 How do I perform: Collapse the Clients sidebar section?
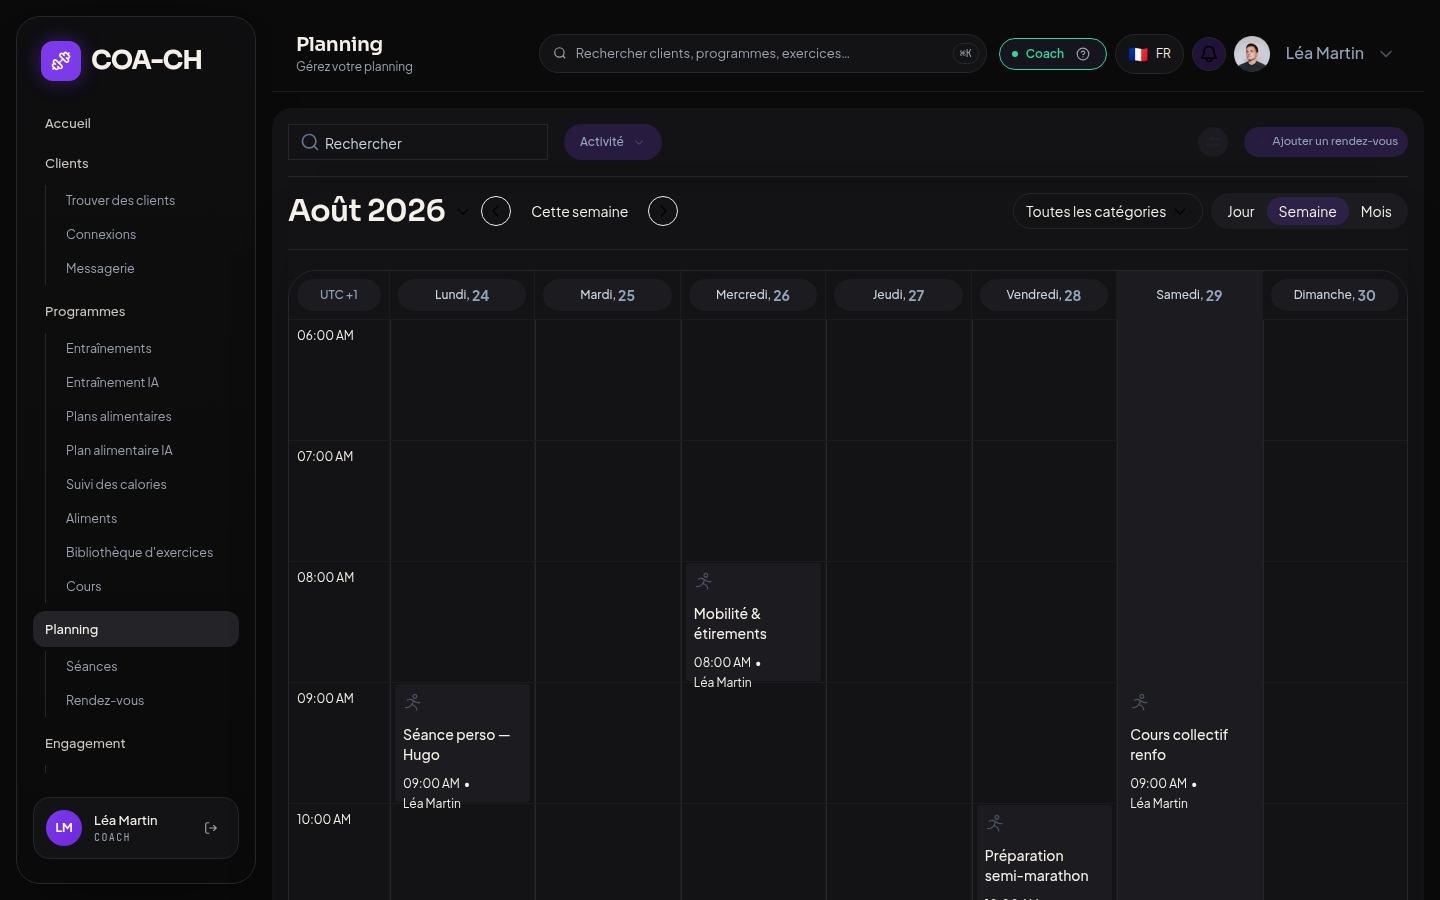click(x=67, y=164)
